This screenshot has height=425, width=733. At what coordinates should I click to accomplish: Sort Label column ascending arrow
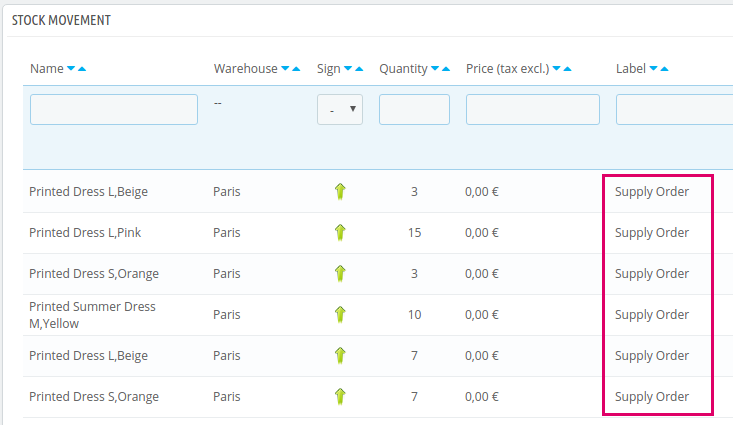[x=664, y=69]
